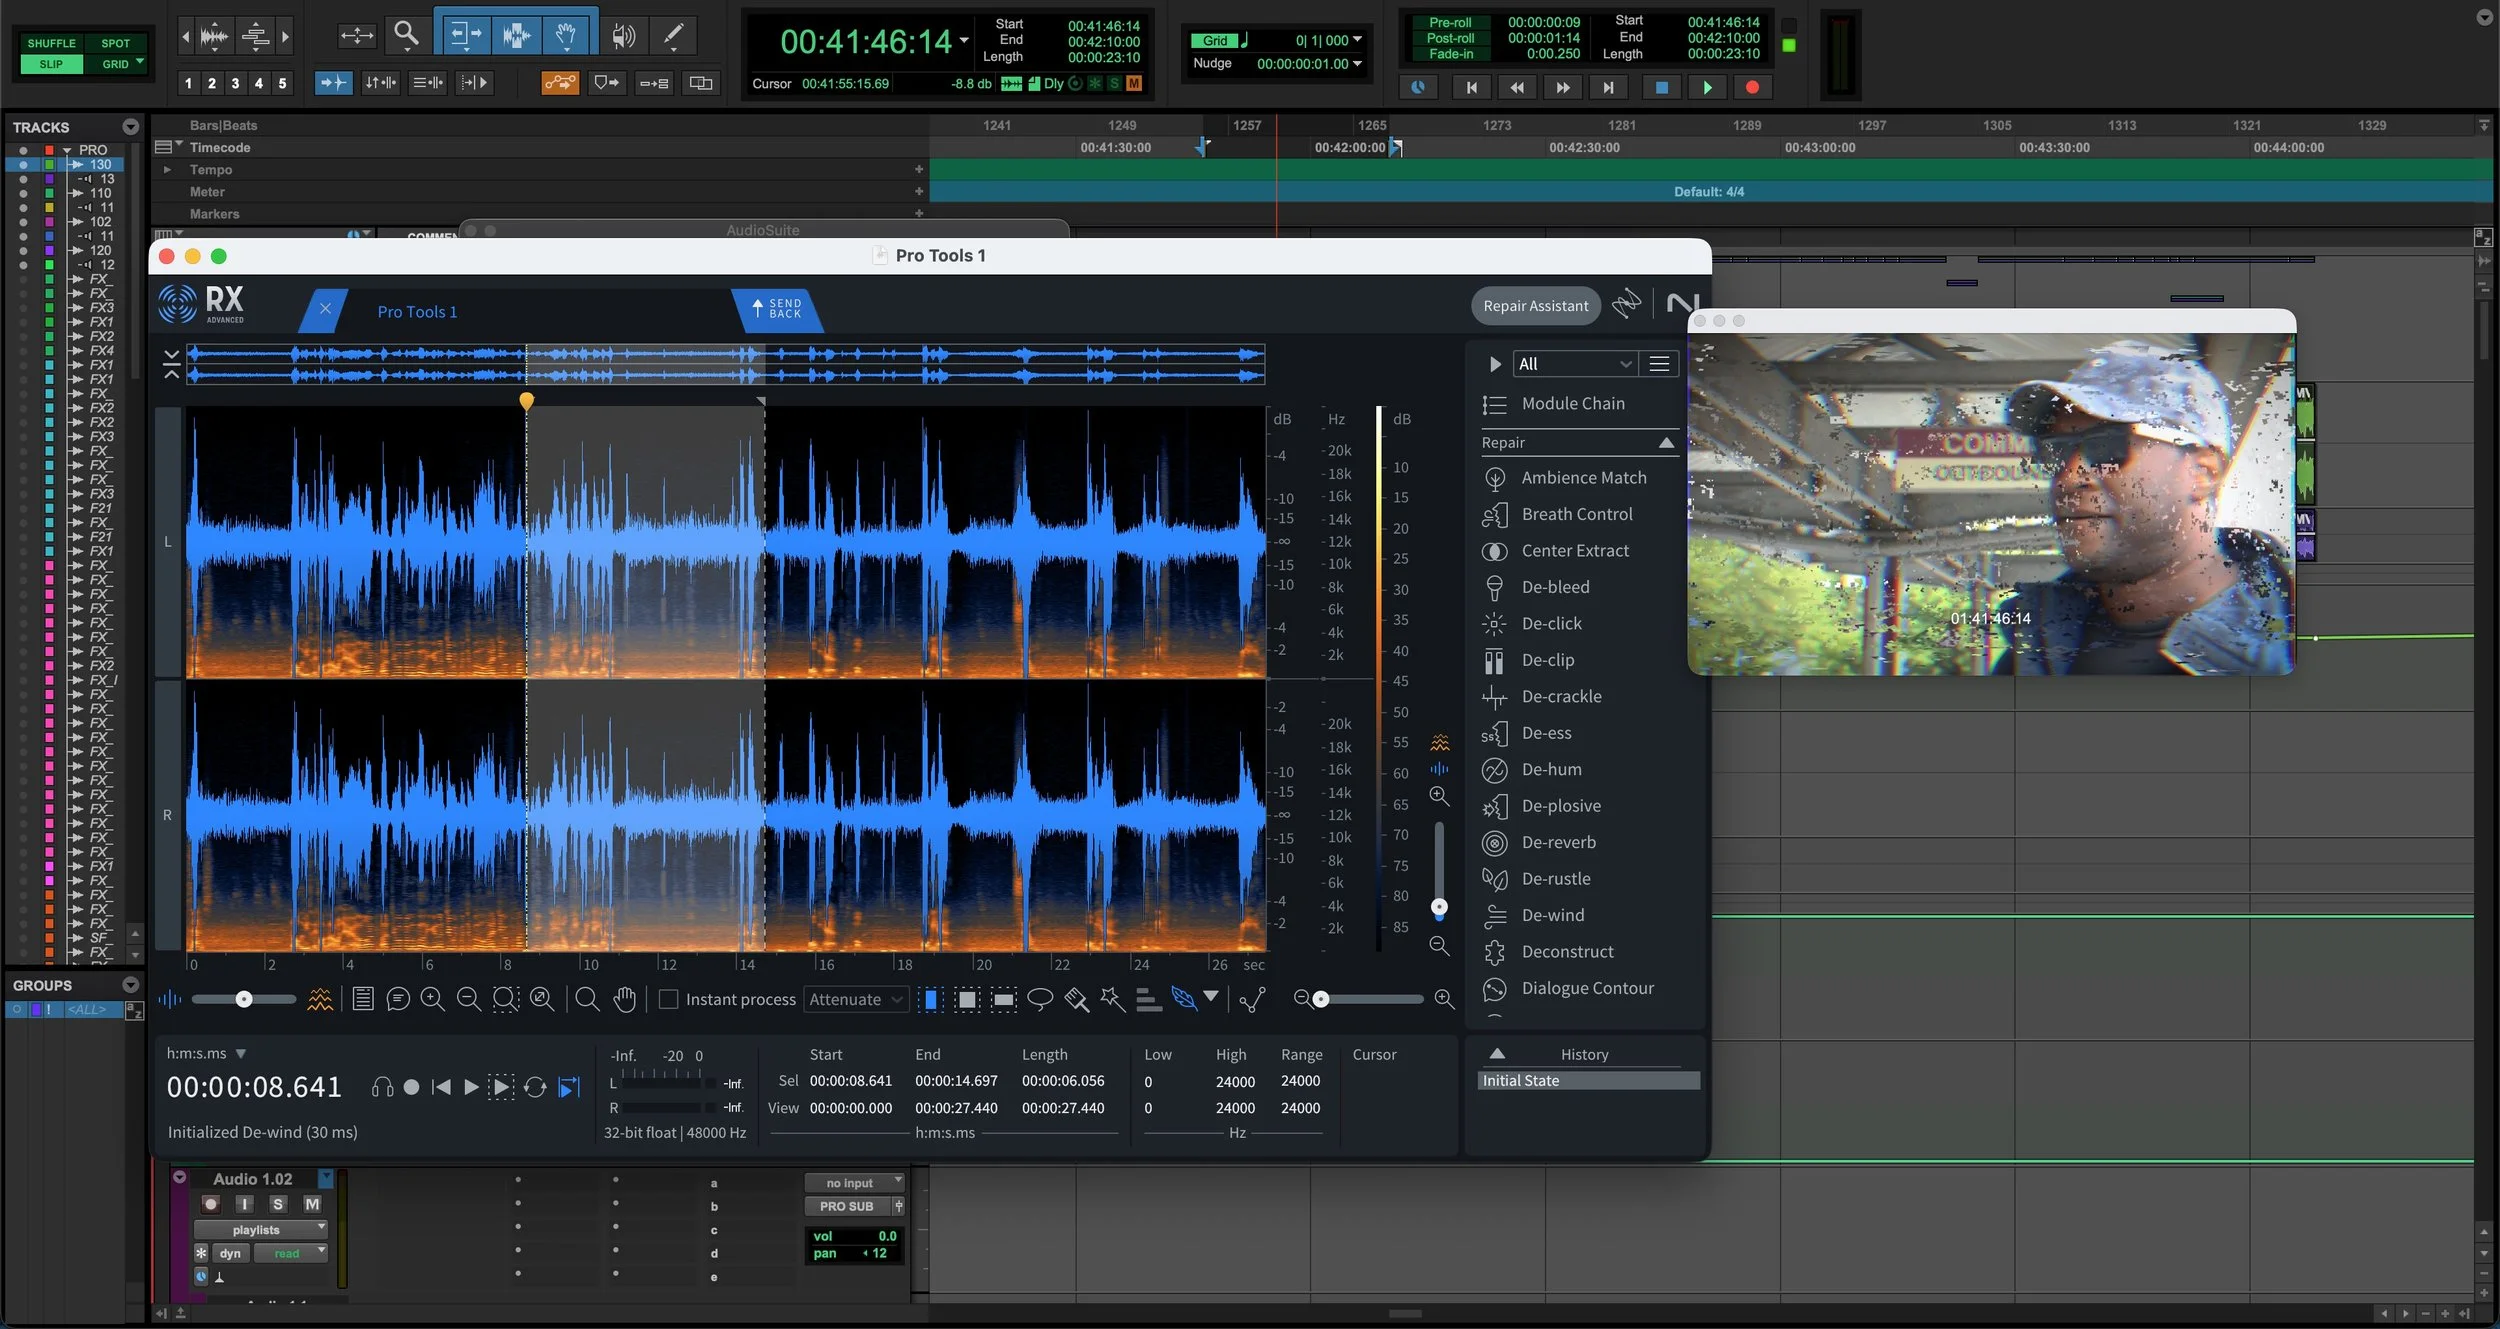Click the RX headphones monitoring icon
This screenshot has height=1329, width=2500.
coord(382,1087)
